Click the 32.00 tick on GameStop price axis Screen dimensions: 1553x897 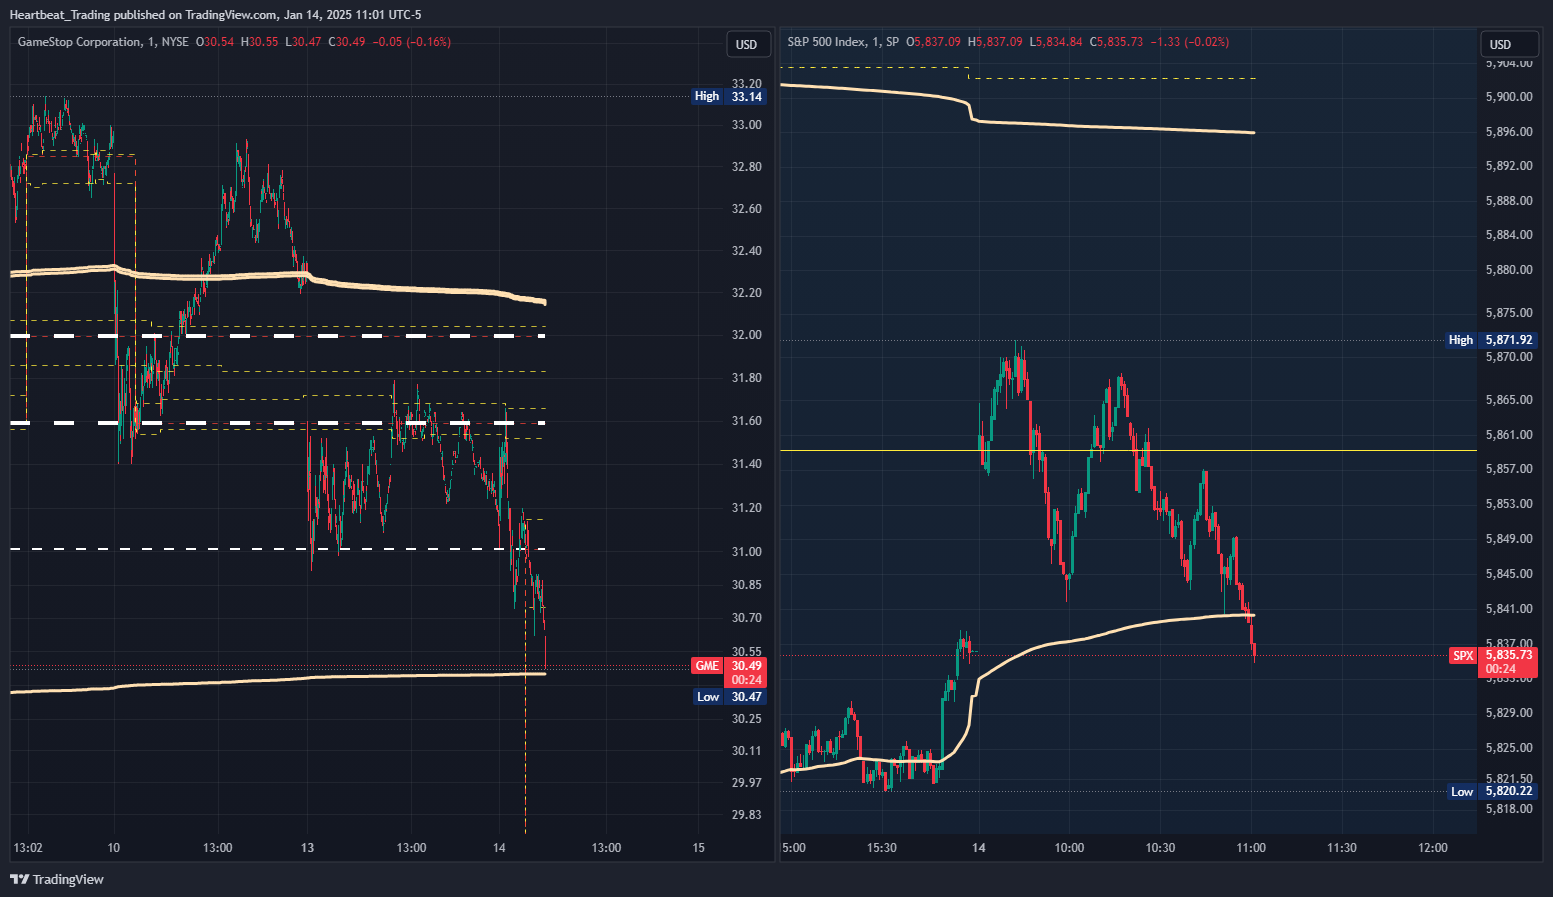click(x=747, y=335)
